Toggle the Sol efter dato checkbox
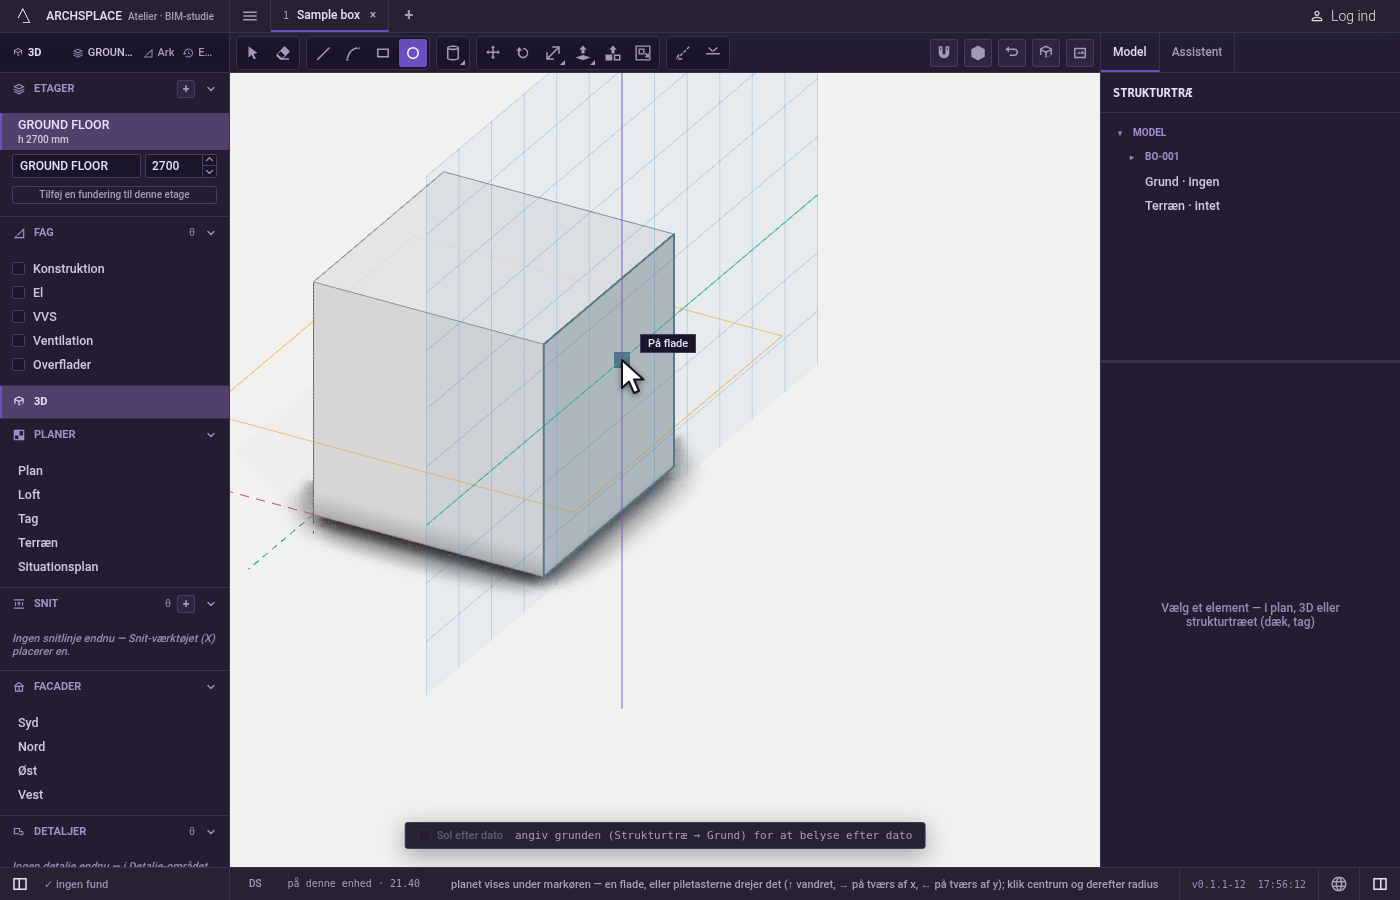Image resolution: width=1400 pixels, height=900 pixels. point(424,835)
